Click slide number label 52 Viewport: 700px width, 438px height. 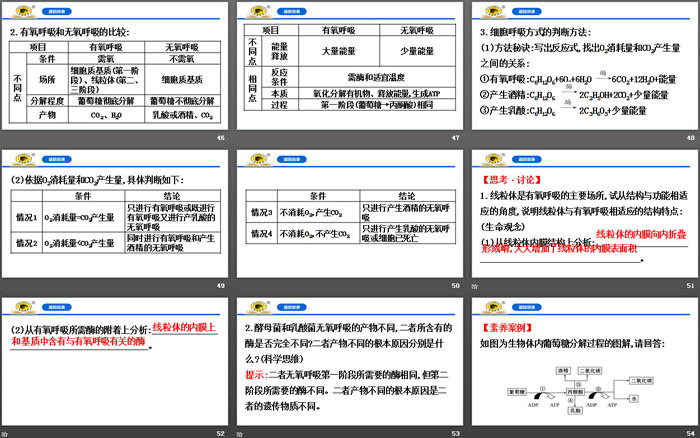coord(221,433)
